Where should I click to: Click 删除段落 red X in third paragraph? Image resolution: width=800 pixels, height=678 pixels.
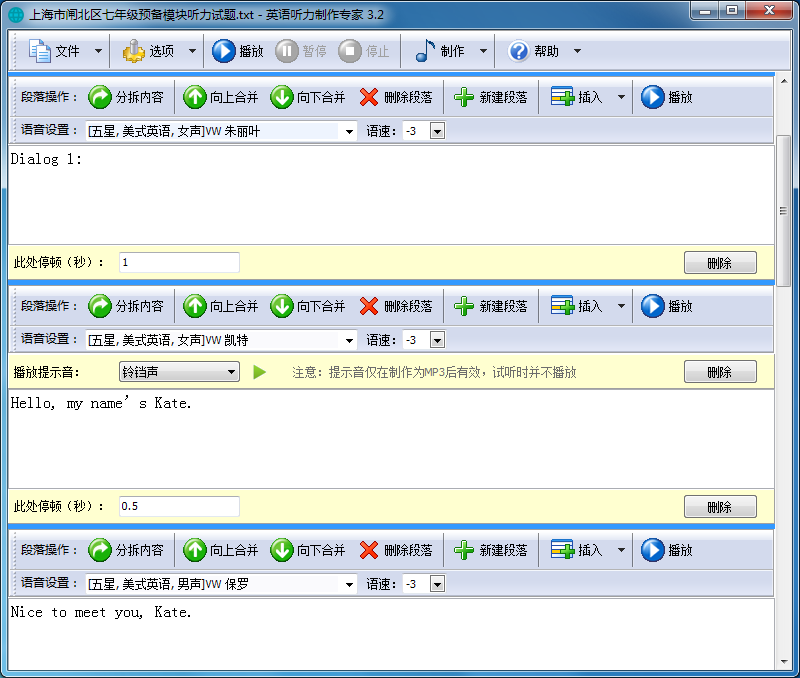(x=396, y=550)
